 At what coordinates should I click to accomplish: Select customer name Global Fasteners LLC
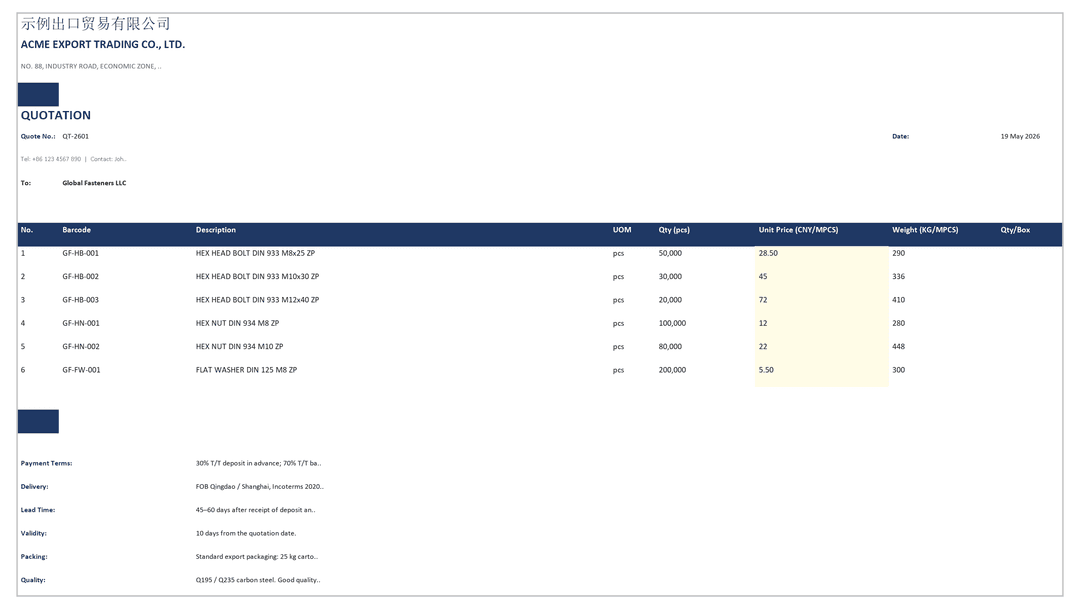pyautogui.click(x=94, y=183)
